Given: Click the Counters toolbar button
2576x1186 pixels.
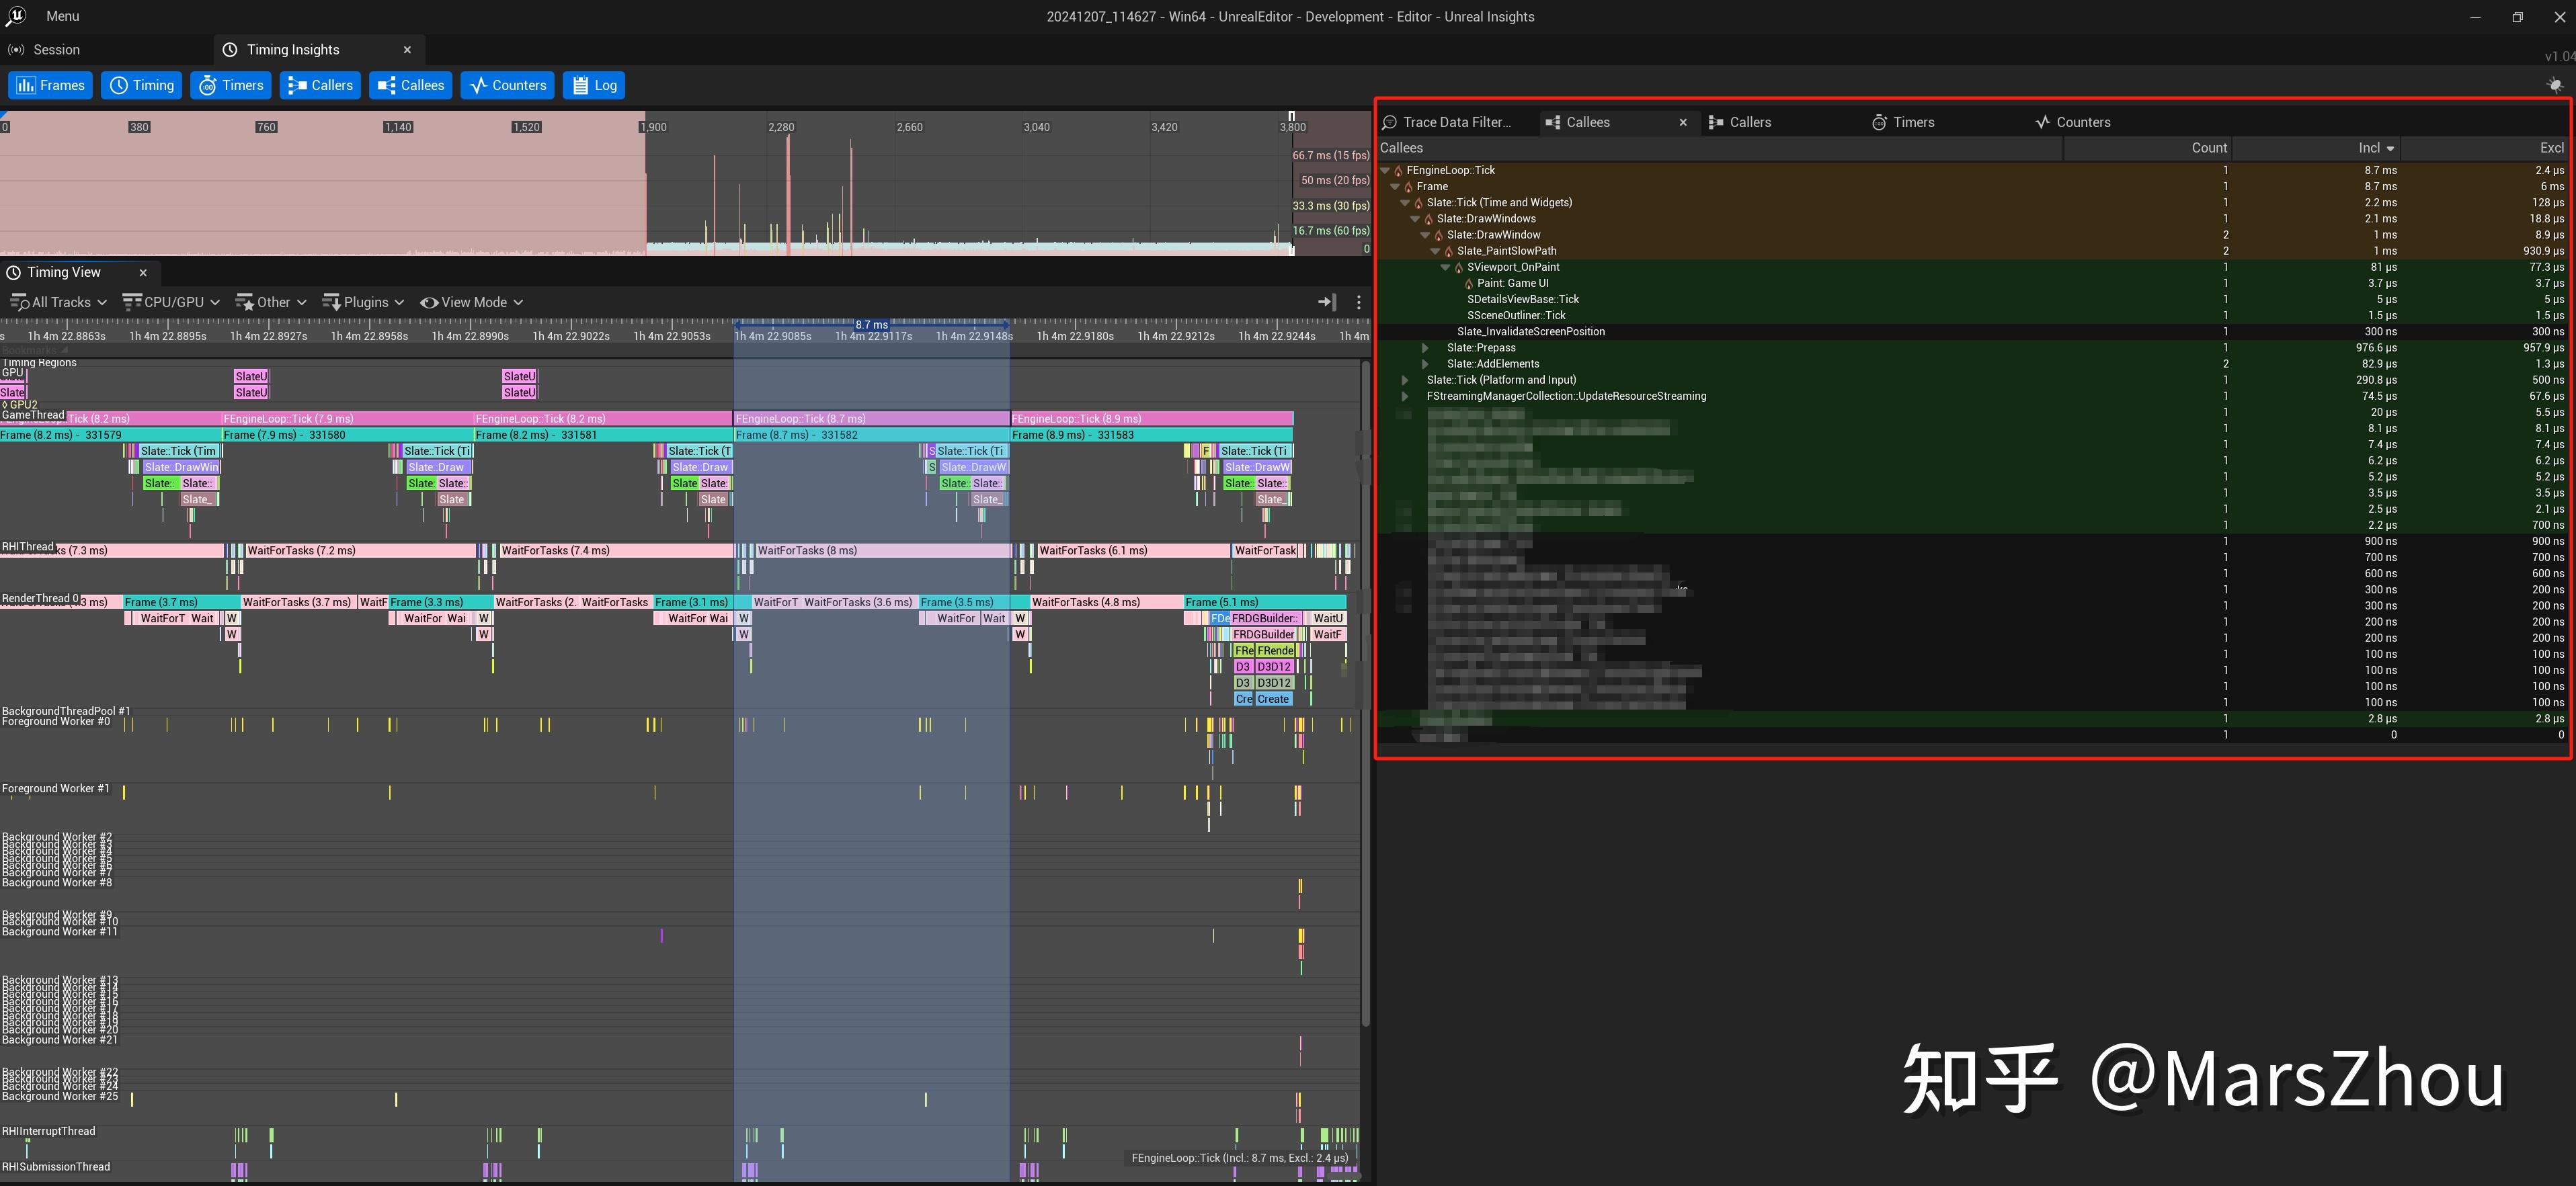Looking at the screenshot, I should tap(508, 85).
